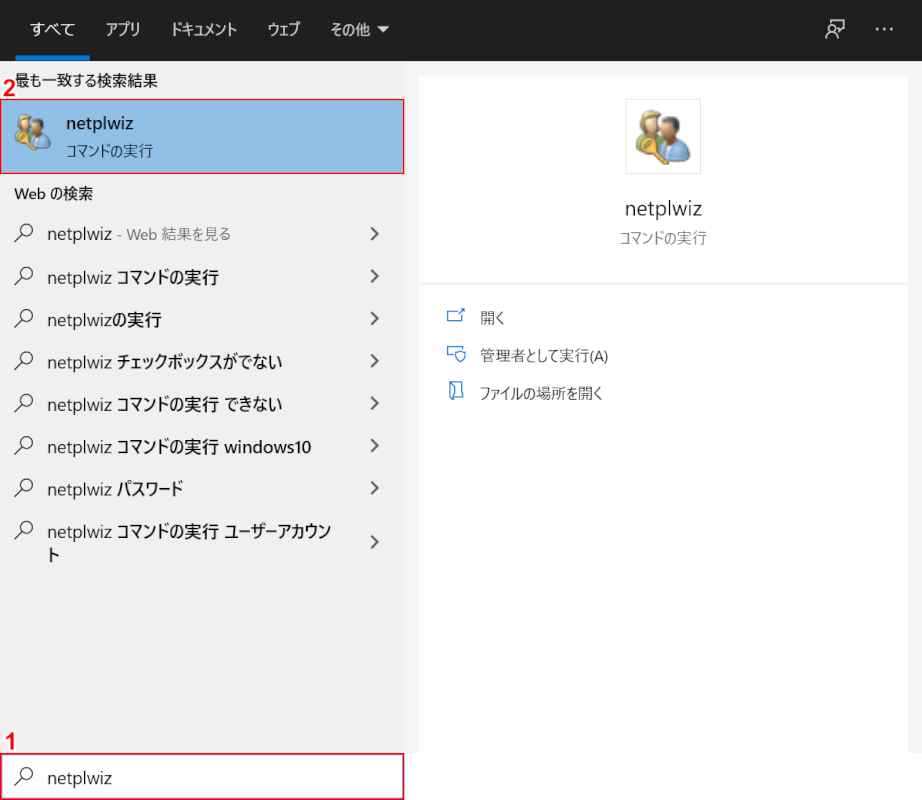Open the three-dots options menu
The width and height of the screenshot is (922, 800).
[884, 29]
